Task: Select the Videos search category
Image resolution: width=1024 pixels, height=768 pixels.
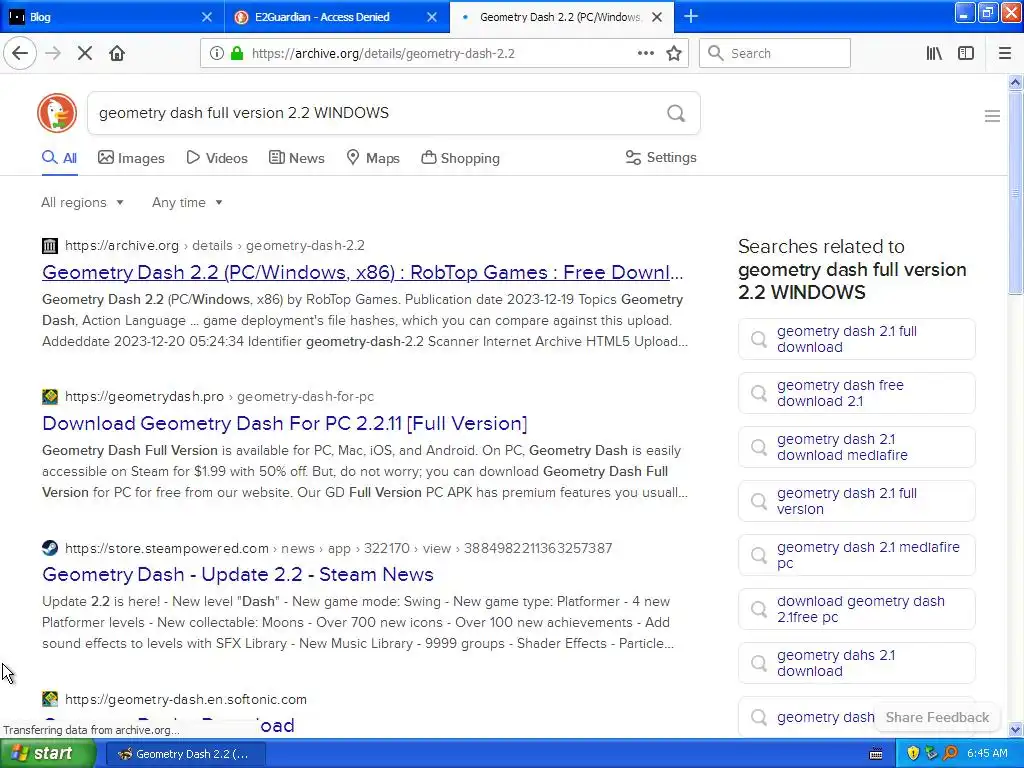Action: pyautogui.click(x=217, y=158)
